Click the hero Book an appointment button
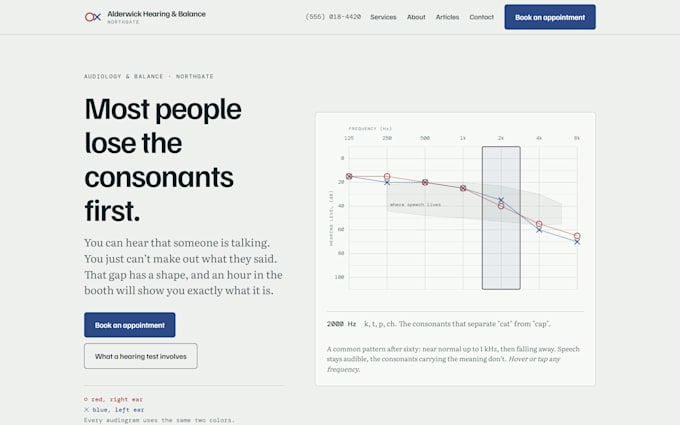The height and width of the screenshot is (425, 680). tap(130, 325)
